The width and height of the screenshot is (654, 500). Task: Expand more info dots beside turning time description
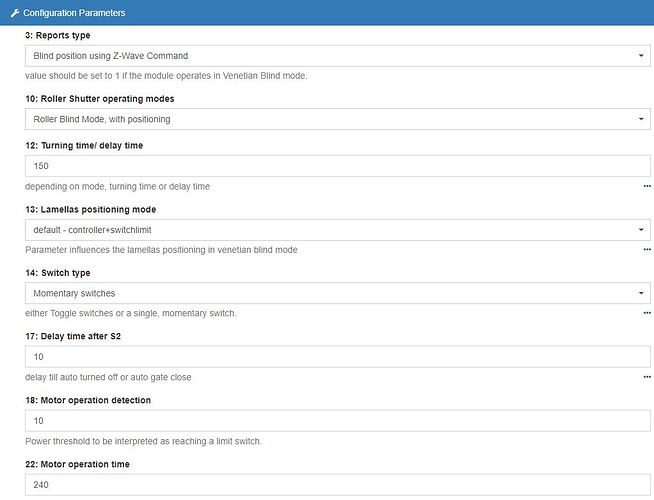(x=647, y=186)
